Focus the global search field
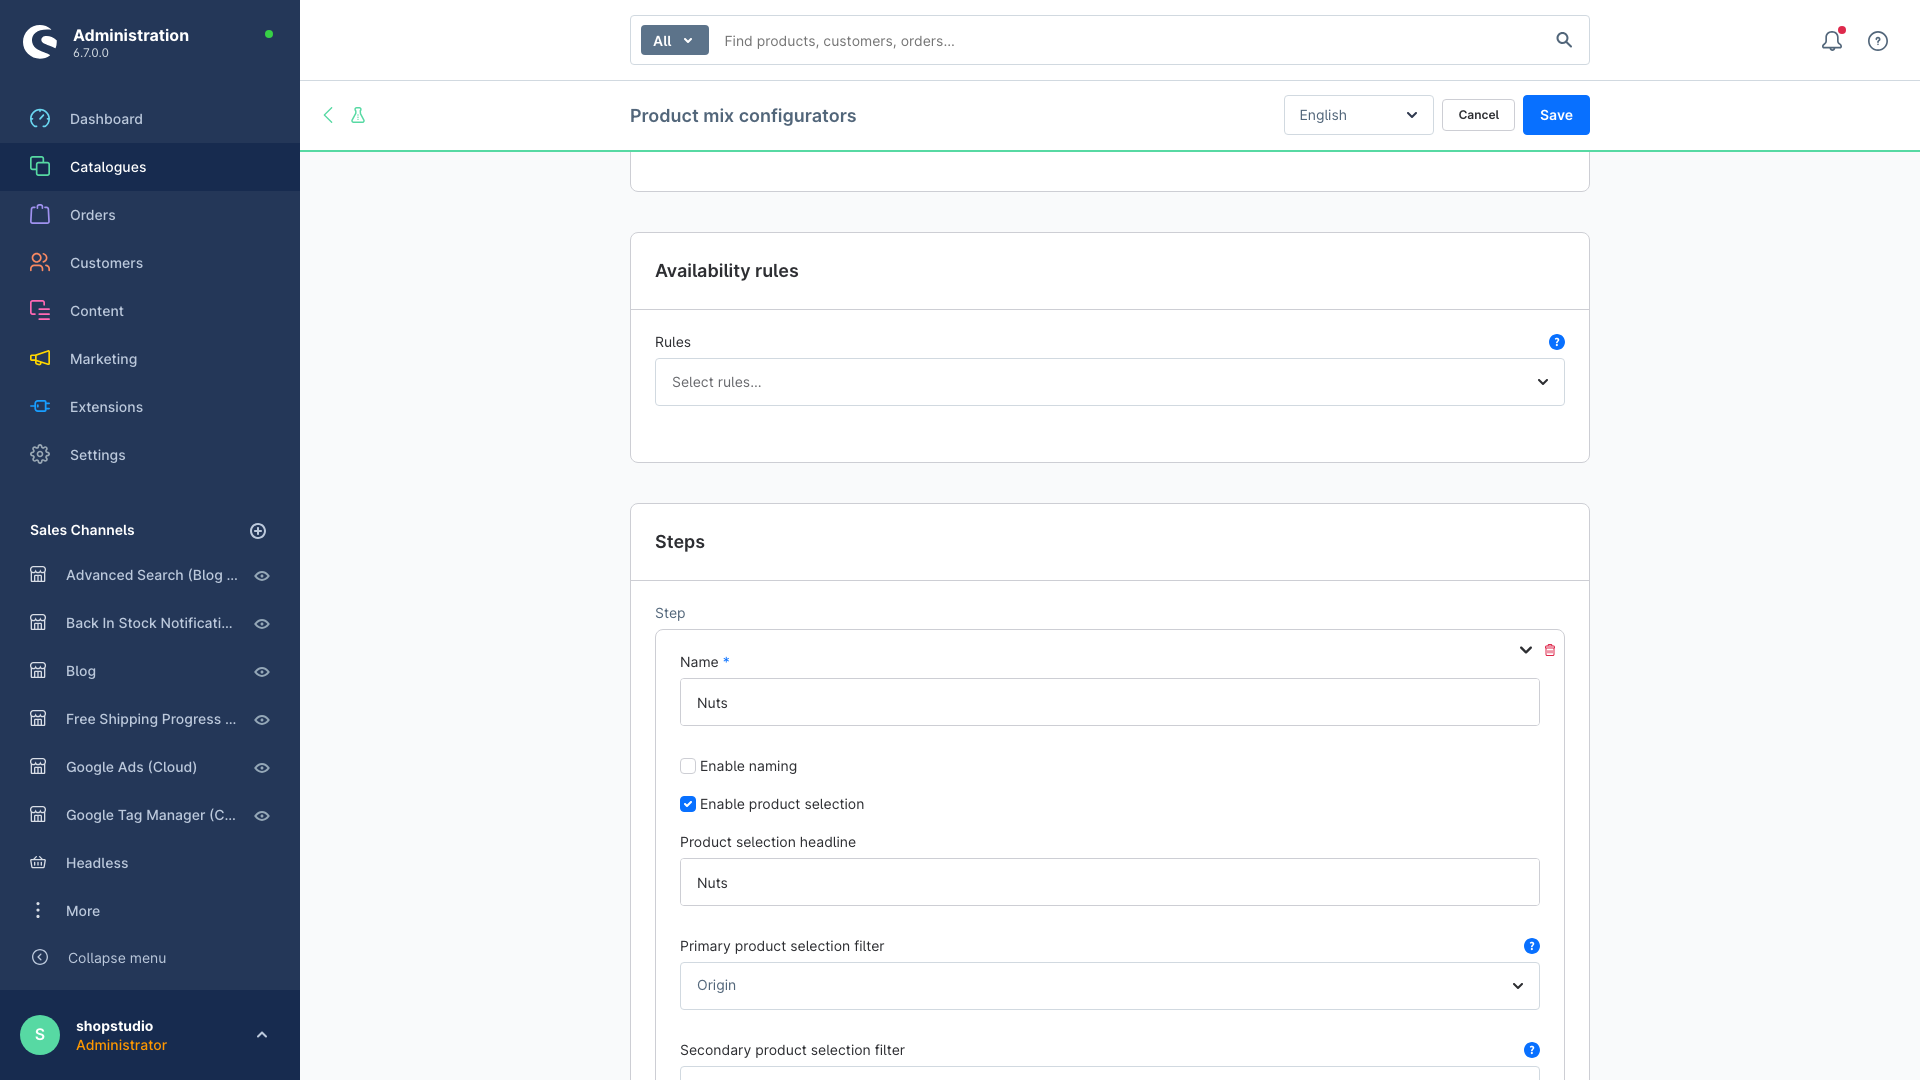Viewport: 1920px width, 1080px height. coord(1130,41)
